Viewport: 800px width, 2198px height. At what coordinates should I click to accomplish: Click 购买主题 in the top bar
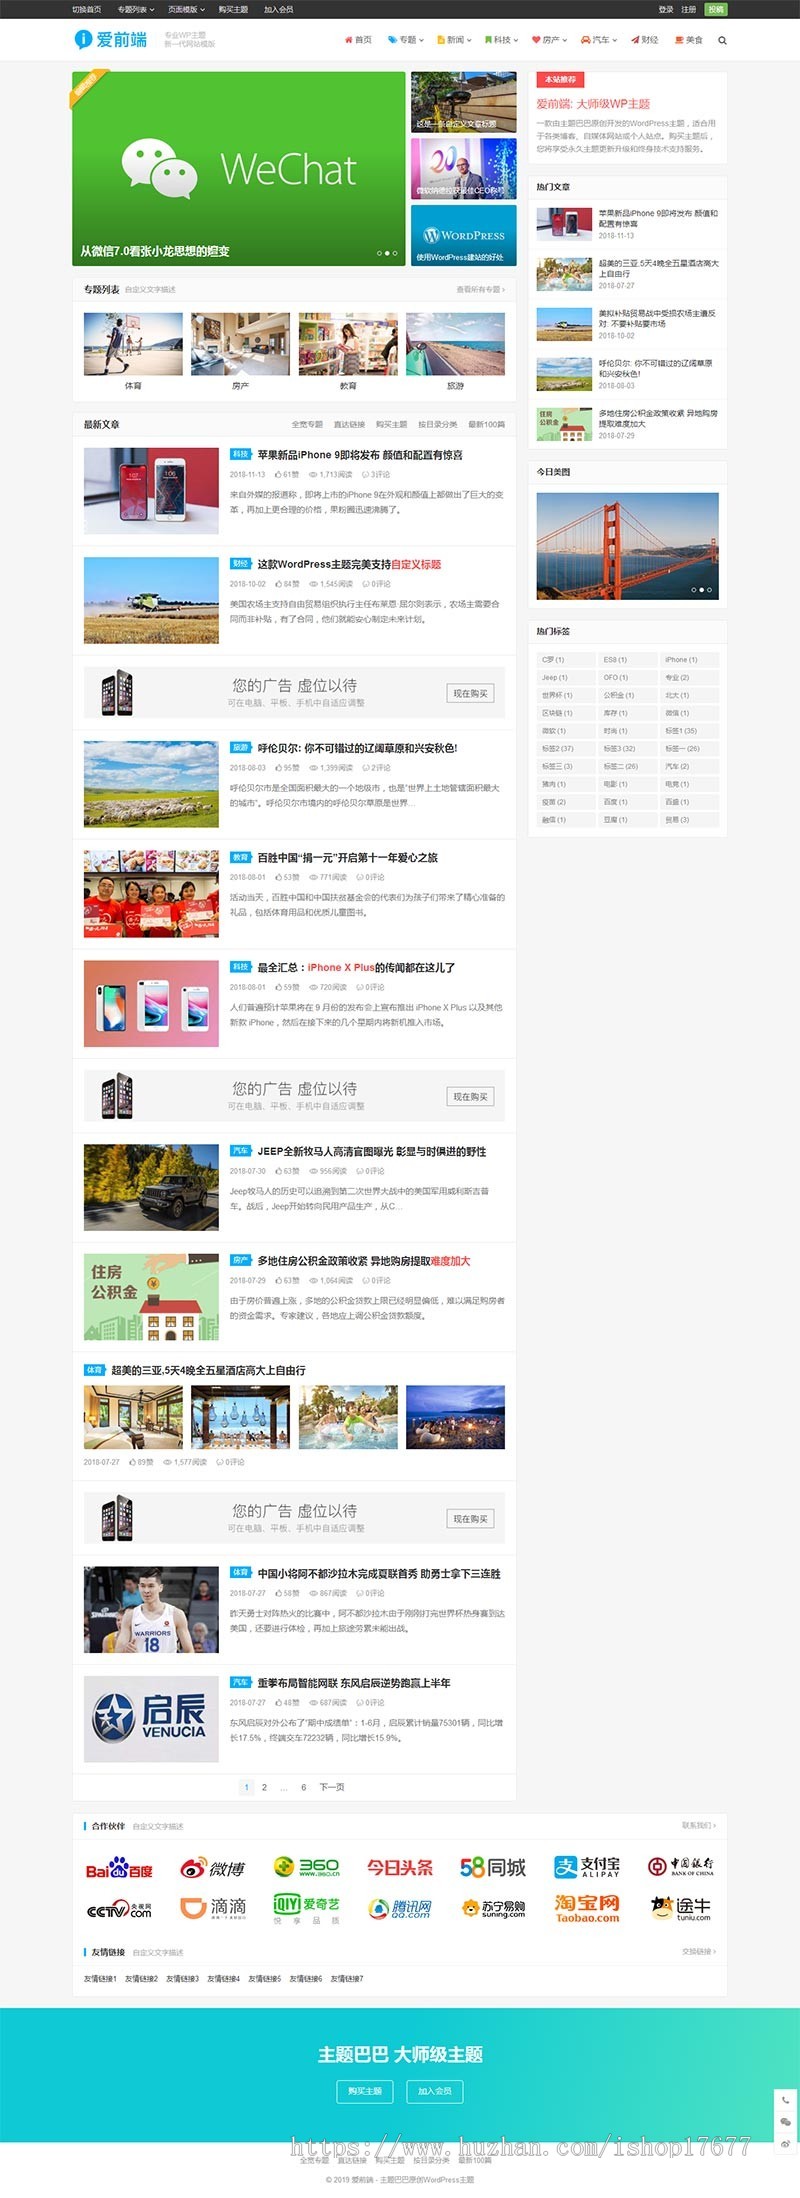233,9
